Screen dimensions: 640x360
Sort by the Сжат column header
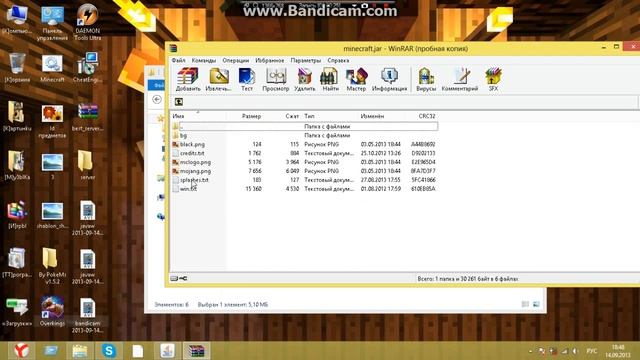click(292, 116)
